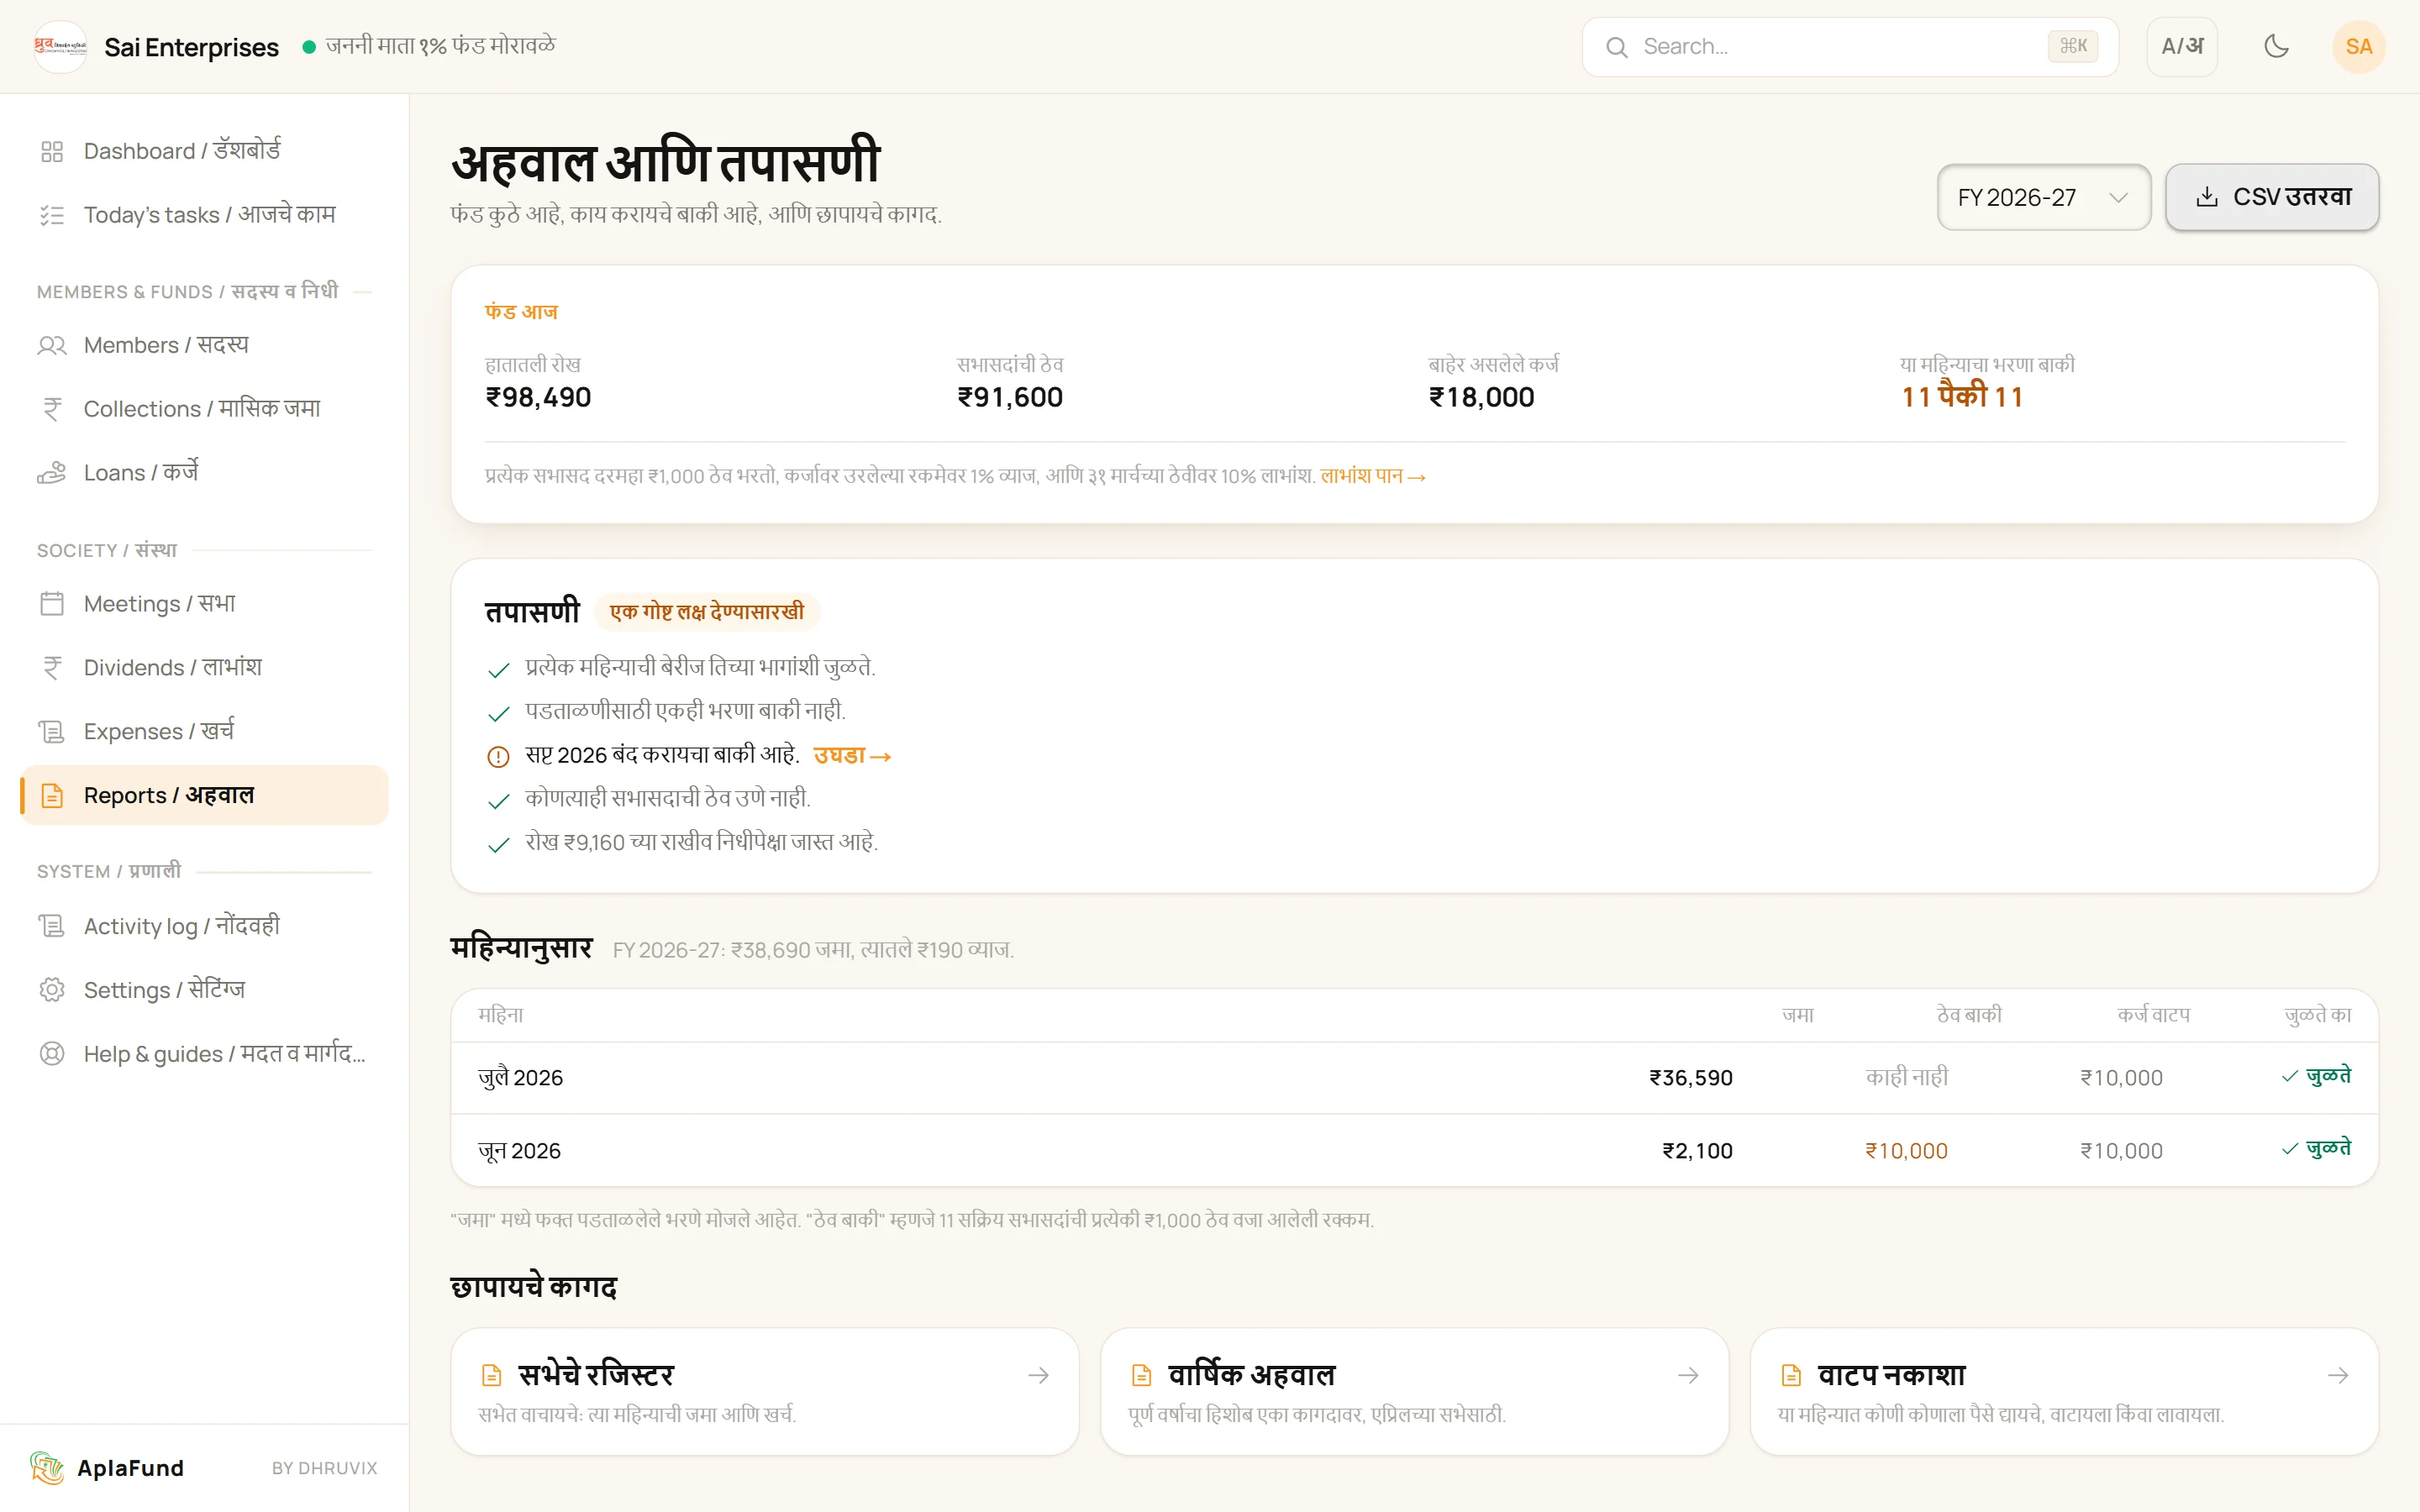Click the Loans hand-coin icon
This screenshot has width=2420, height=1512.
[52, 473]
